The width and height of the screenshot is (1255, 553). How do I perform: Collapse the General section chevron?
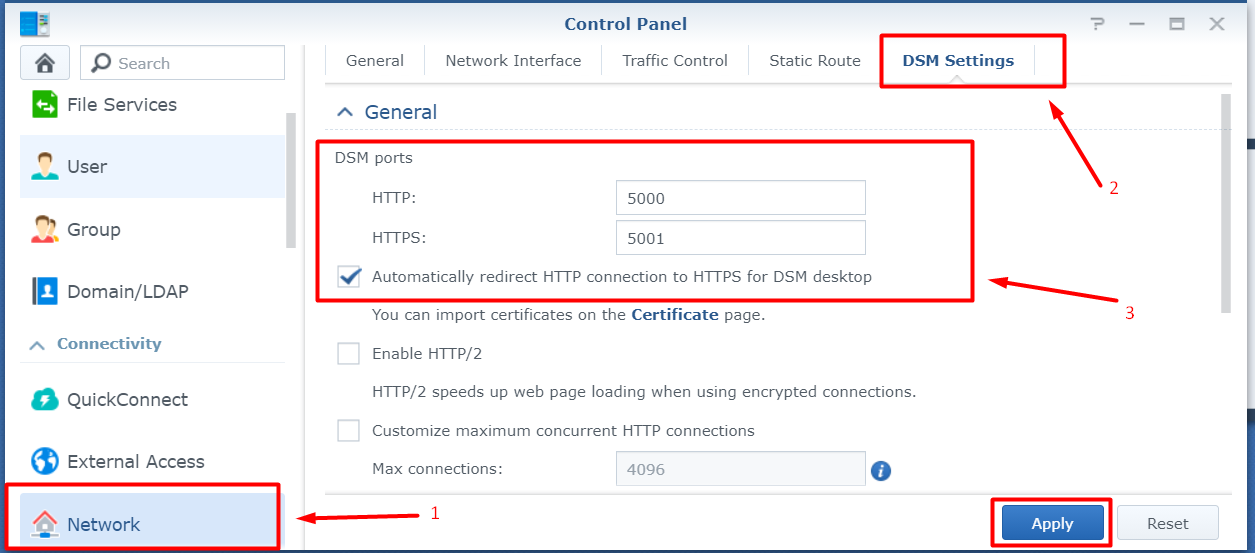pos(345,112)
